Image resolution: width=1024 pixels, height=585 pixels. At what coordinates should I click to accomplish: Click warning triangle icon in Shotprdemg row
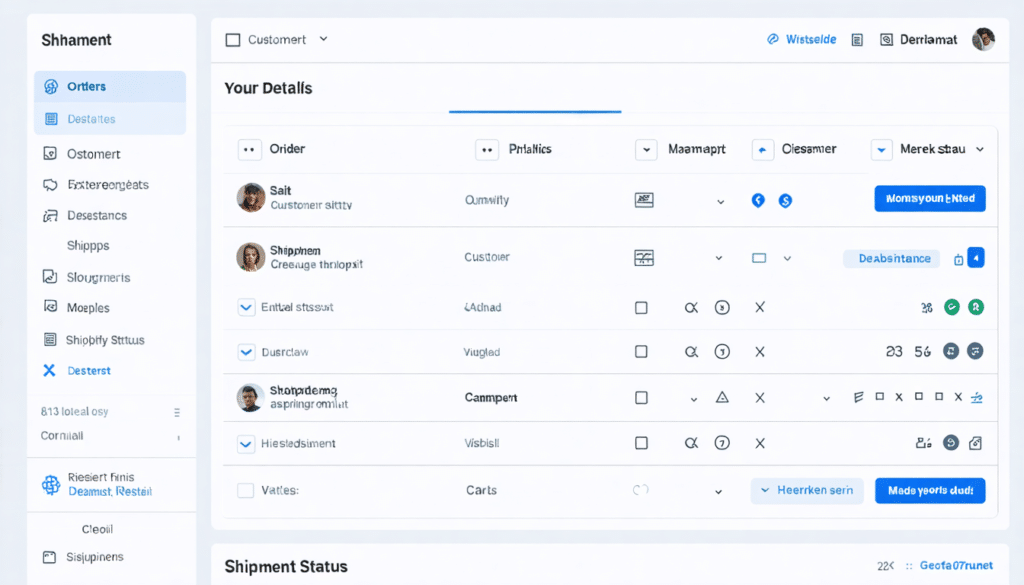pos(722,397)
